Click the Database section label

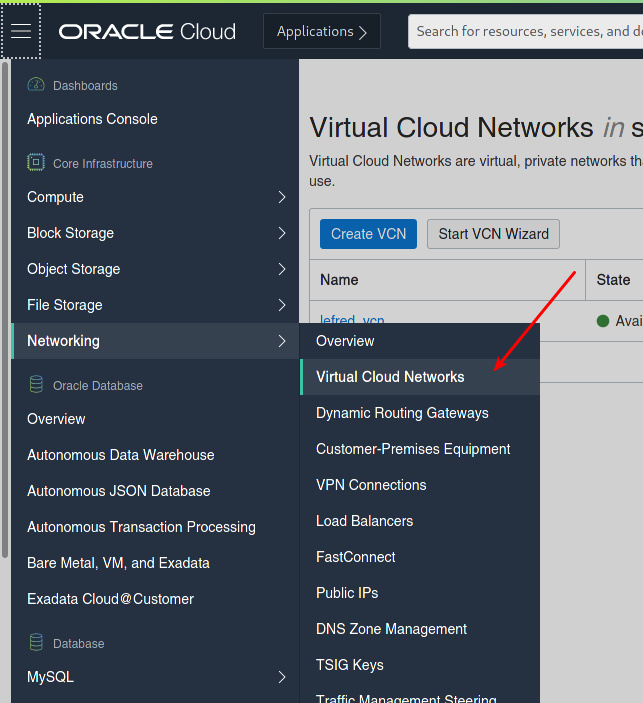[x=78, y=644]
